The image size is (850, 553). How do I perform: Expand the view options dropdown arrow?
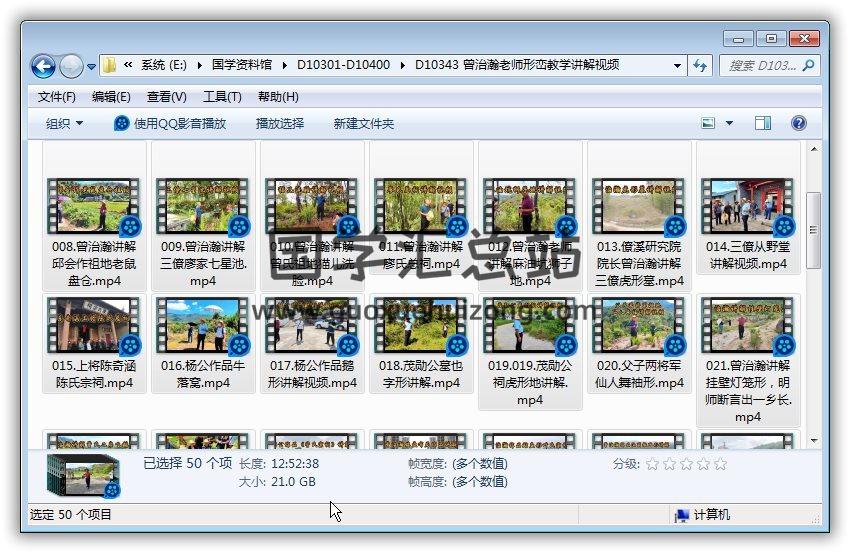point(729,123)
